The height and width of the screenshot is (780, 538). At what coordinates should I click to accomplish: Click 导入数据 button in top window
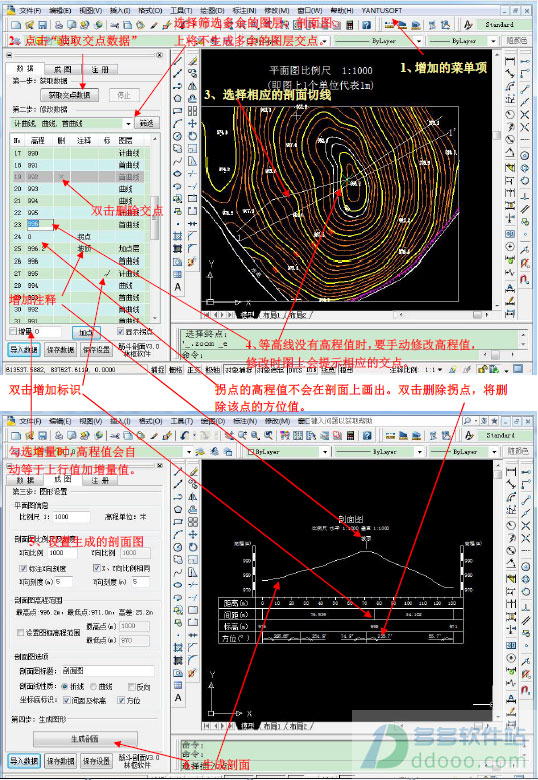(x=24, y=350)
